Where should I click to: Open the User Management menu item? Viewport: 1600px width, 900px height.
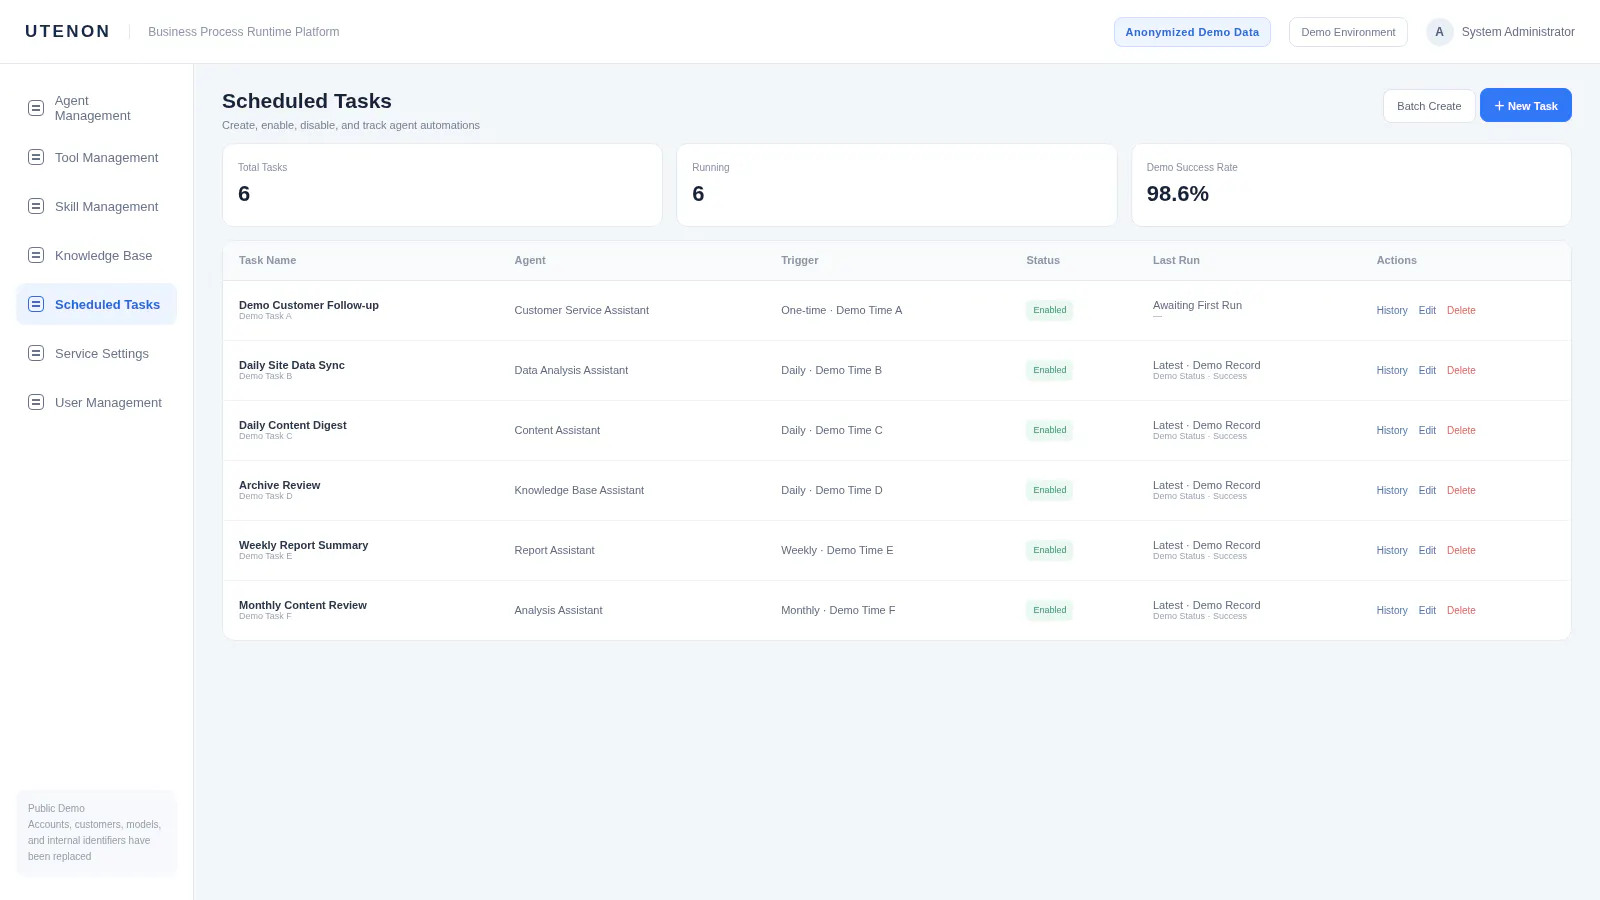click(x=96, y=402)
